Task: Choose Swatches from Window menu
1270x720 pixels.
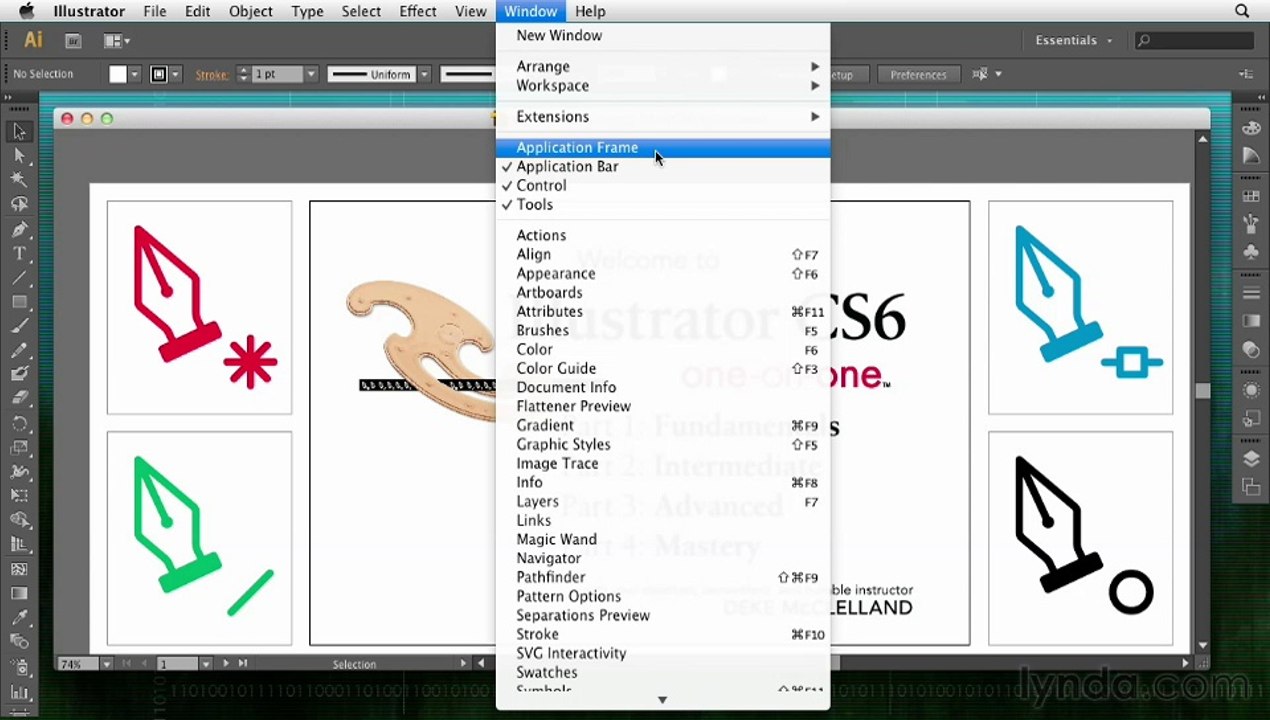Action: click(x=662, y=672)
